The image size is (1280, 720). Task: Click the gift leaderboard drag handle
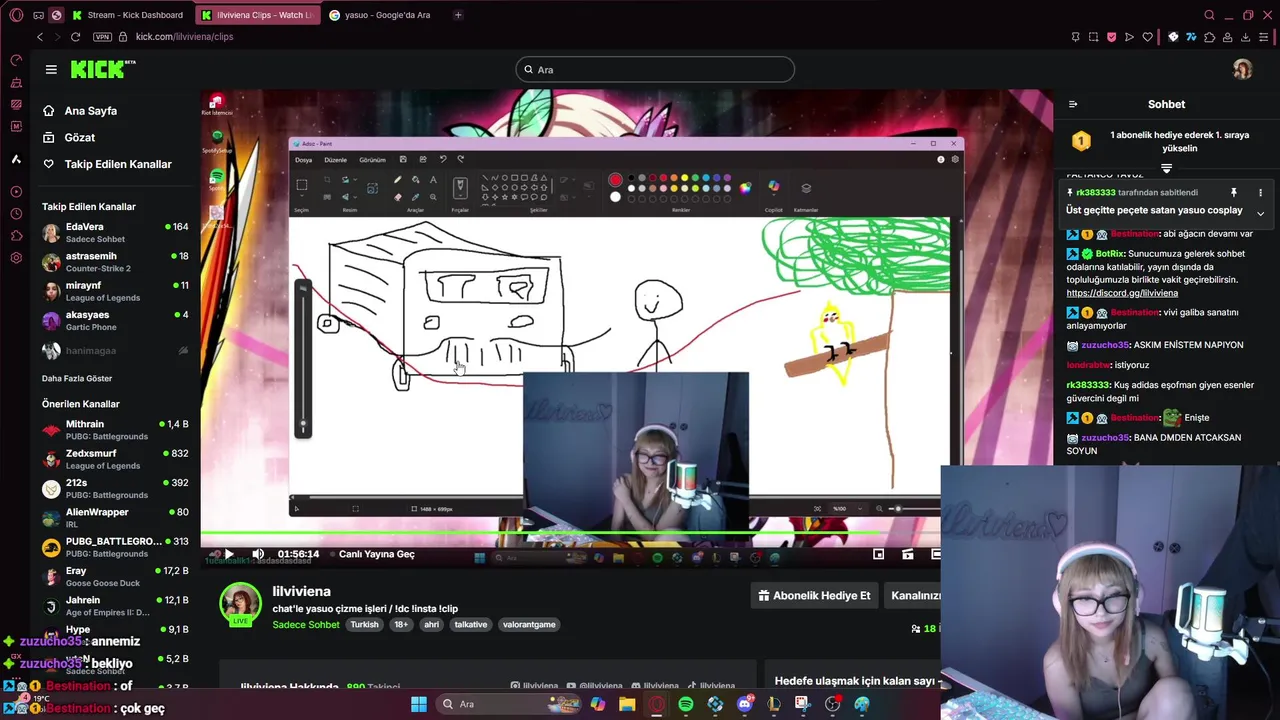pyautogui.click(x=1166, y=169)
